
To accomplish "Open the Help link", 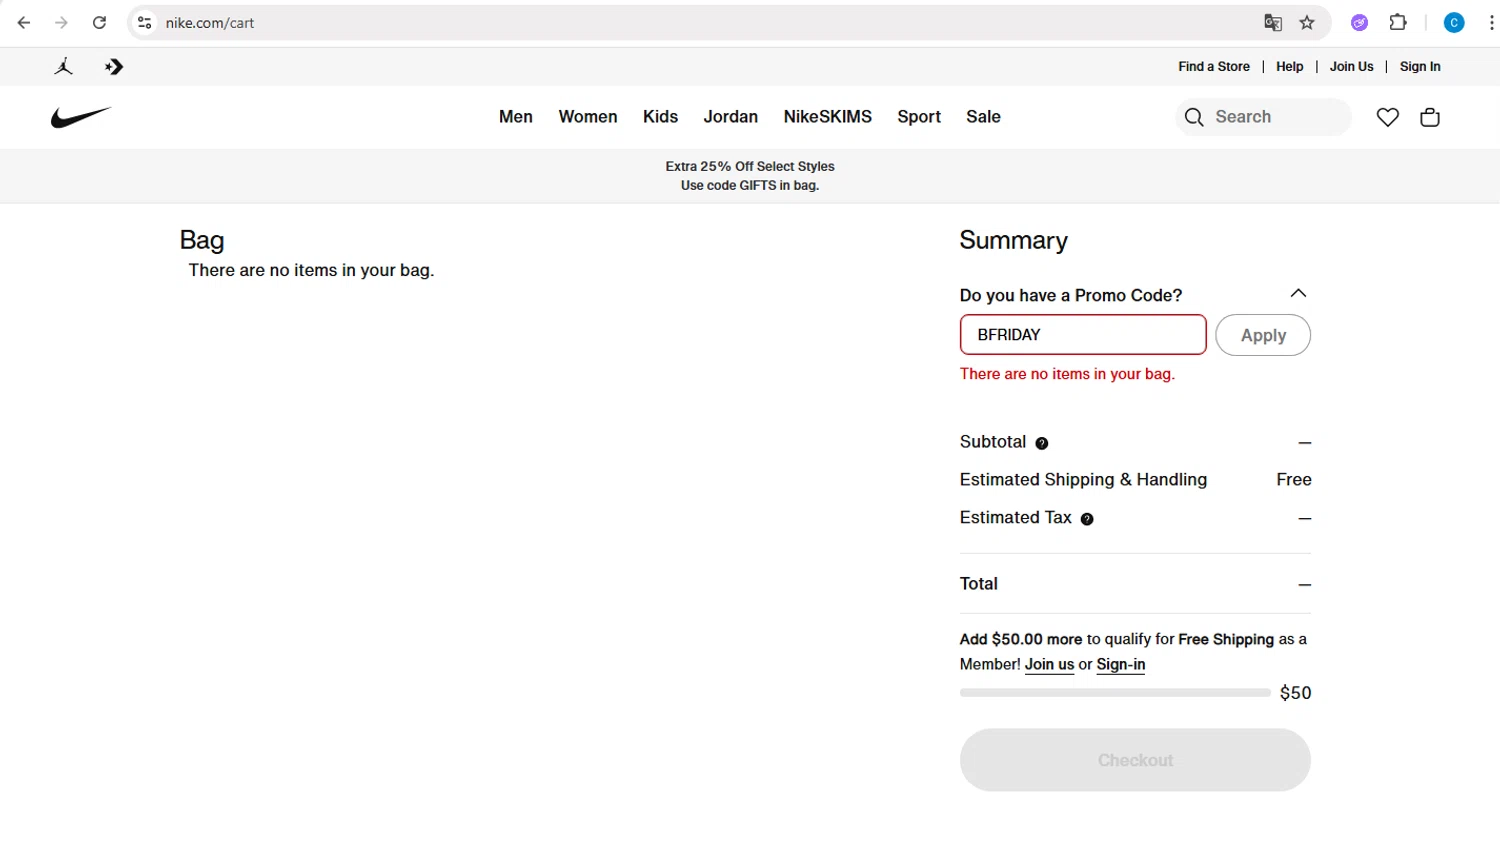I will pyautogui.click(x=1290, y=66).
